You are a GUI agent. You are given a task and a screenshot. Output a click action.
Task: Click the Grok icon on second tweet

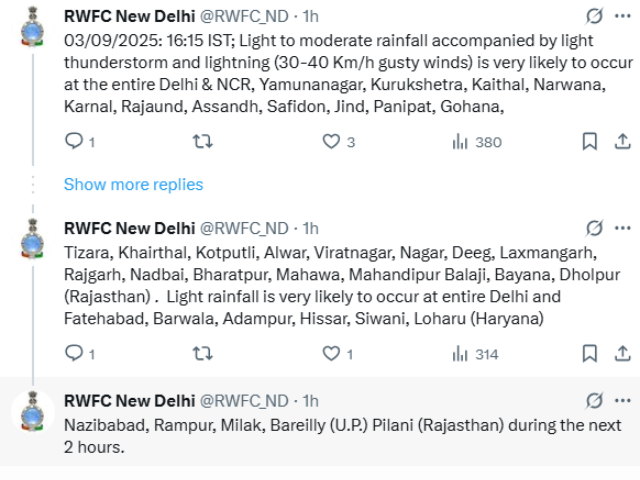pyautogui.click(x=594, y=228)
